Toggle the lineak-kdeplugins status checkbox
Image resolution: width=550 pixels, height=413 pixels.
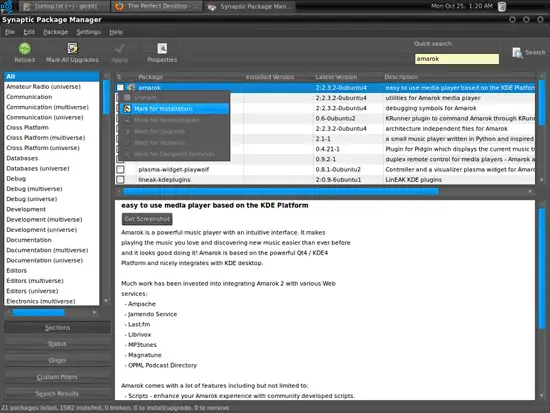click(120, 180)
